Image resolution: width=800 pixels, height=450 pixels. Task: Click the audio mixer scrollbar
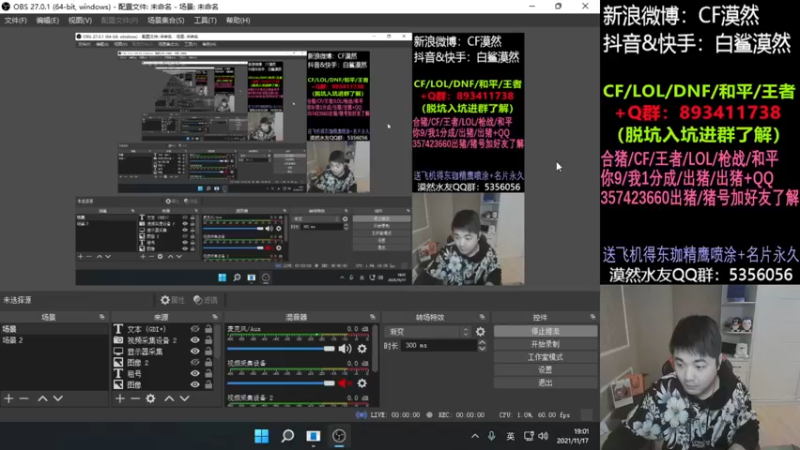pyautogui.click(x=376, y=347)
